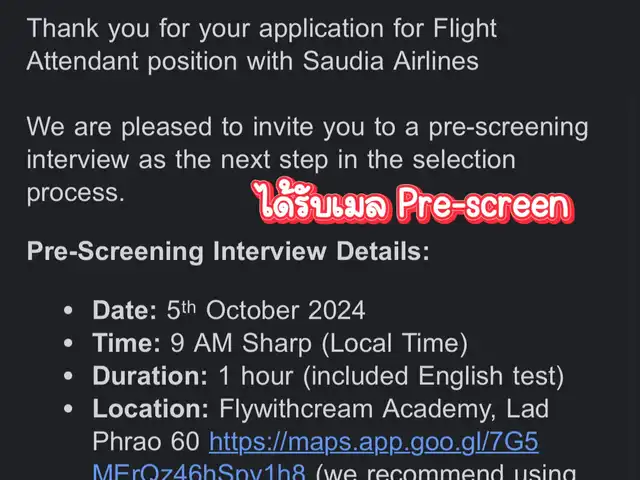The width and height of the screenshot is (640, 480).
Task: Click the bullet point beside Location
Action: 68,409
